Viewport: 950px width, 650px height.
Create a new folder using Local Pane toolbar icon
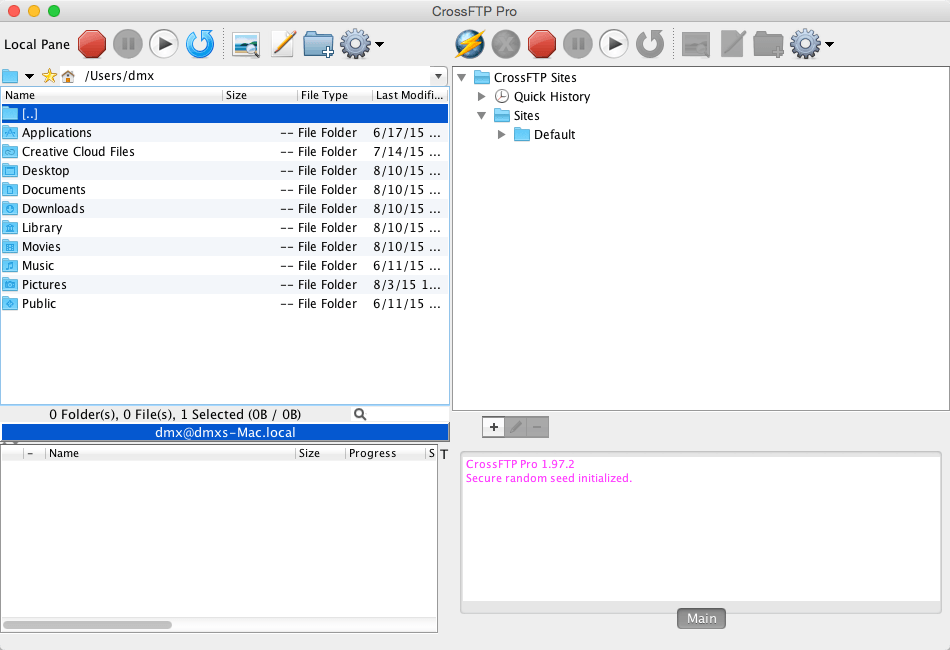(318, 44)
